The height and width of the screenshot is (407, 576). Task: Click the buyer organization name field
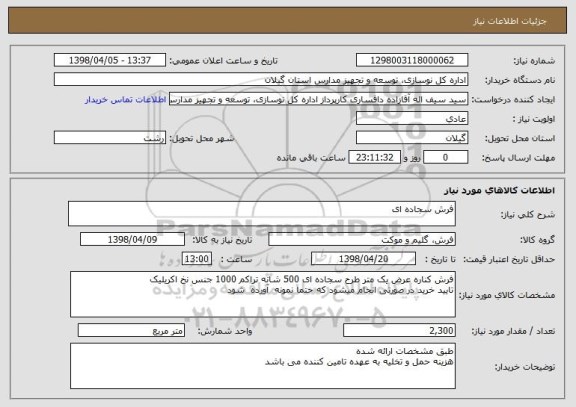[x=261, y=80]
